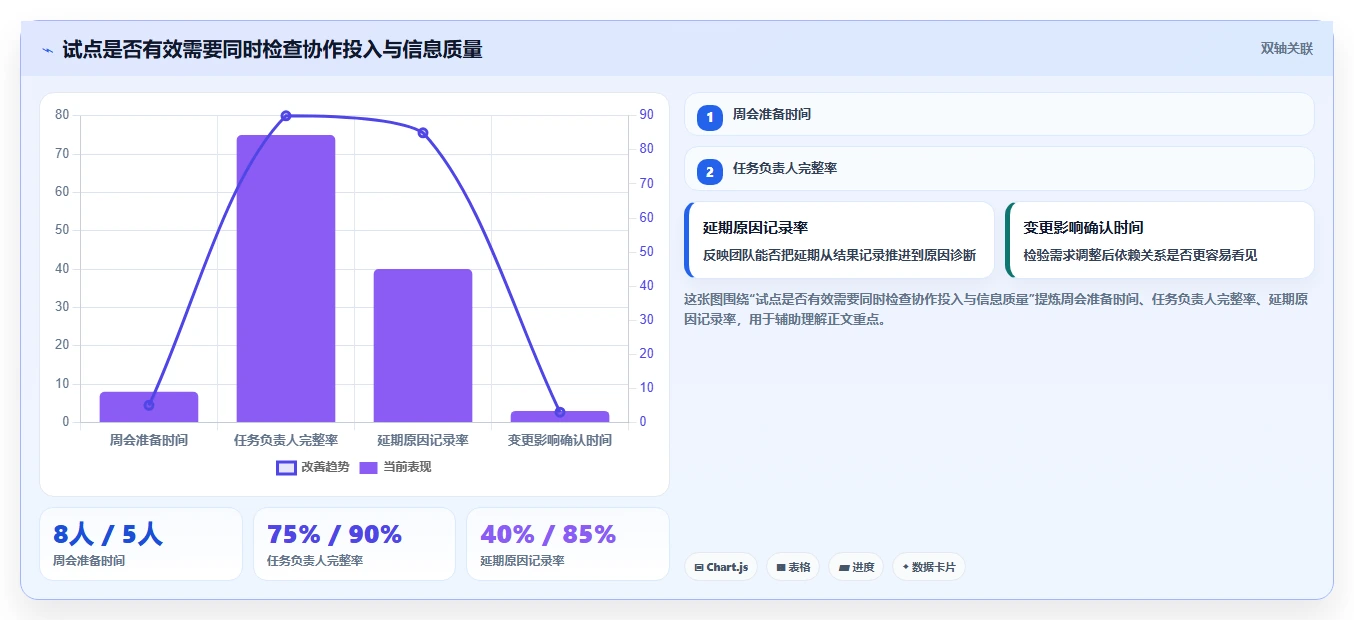Click the 周会准备时间 x-axis label
The image size is (1354, 620).
coord(149,440)
